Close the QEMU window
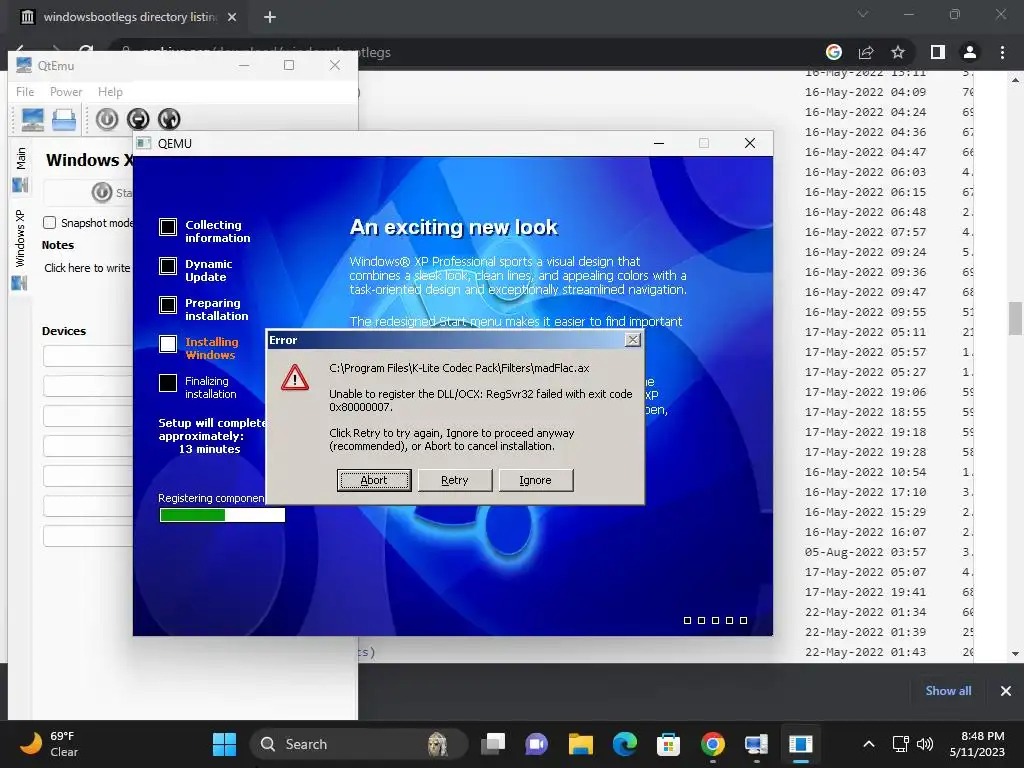Image resolution: width=1024 pixels, height=768 pixels. (x=750, y=143)
